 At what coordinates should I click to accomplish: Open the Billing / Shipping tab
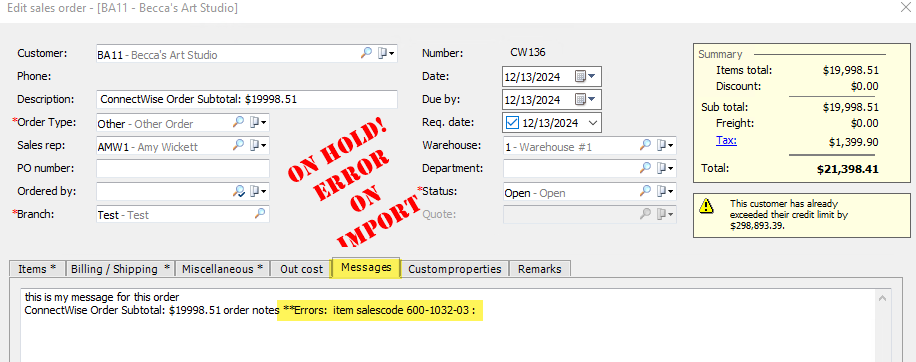pos(120,269)
